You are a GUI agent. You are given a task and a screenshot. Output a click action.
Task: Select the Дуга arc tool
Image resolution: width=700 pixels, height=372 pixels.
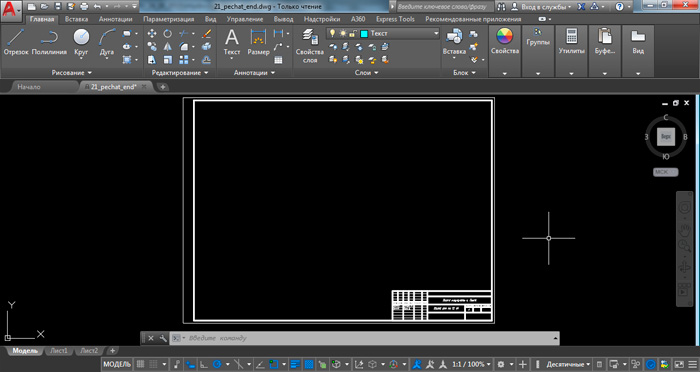tap(107, 42)
